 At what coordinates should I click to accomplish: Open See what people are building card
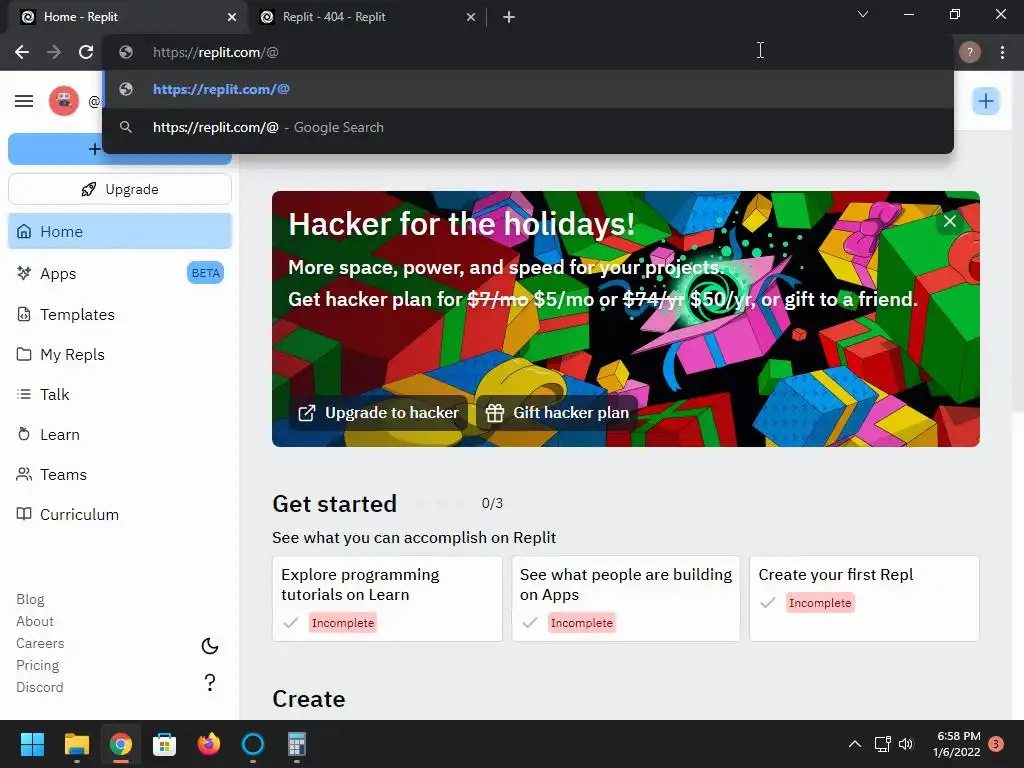626,599
